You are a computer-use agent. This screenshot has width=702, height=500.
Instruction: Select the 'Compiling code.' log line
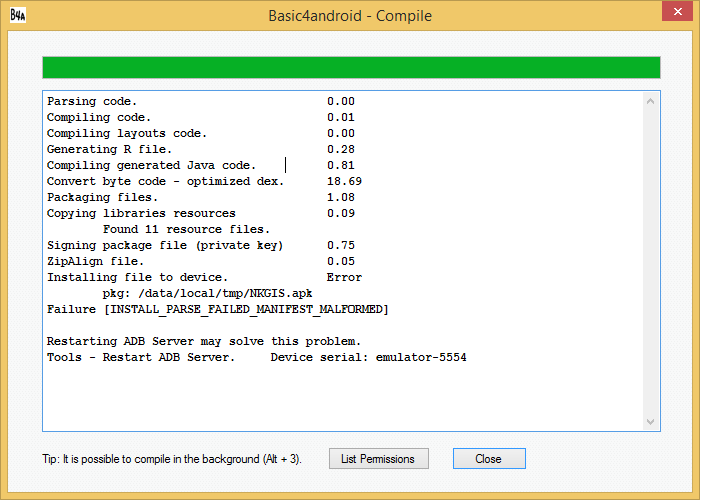pyautogui.click(x=99, y=118)
